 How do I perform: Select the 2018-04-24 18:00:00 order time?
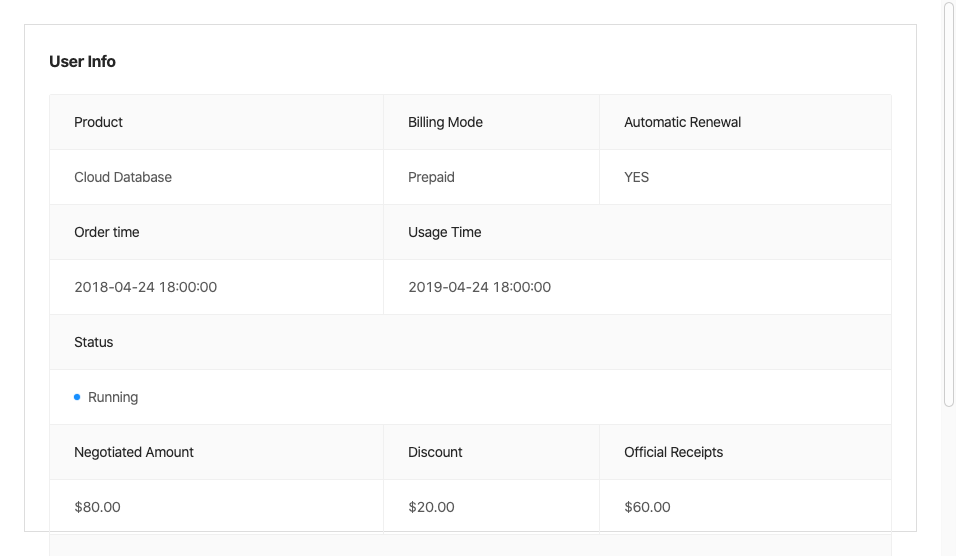point(145,287)
